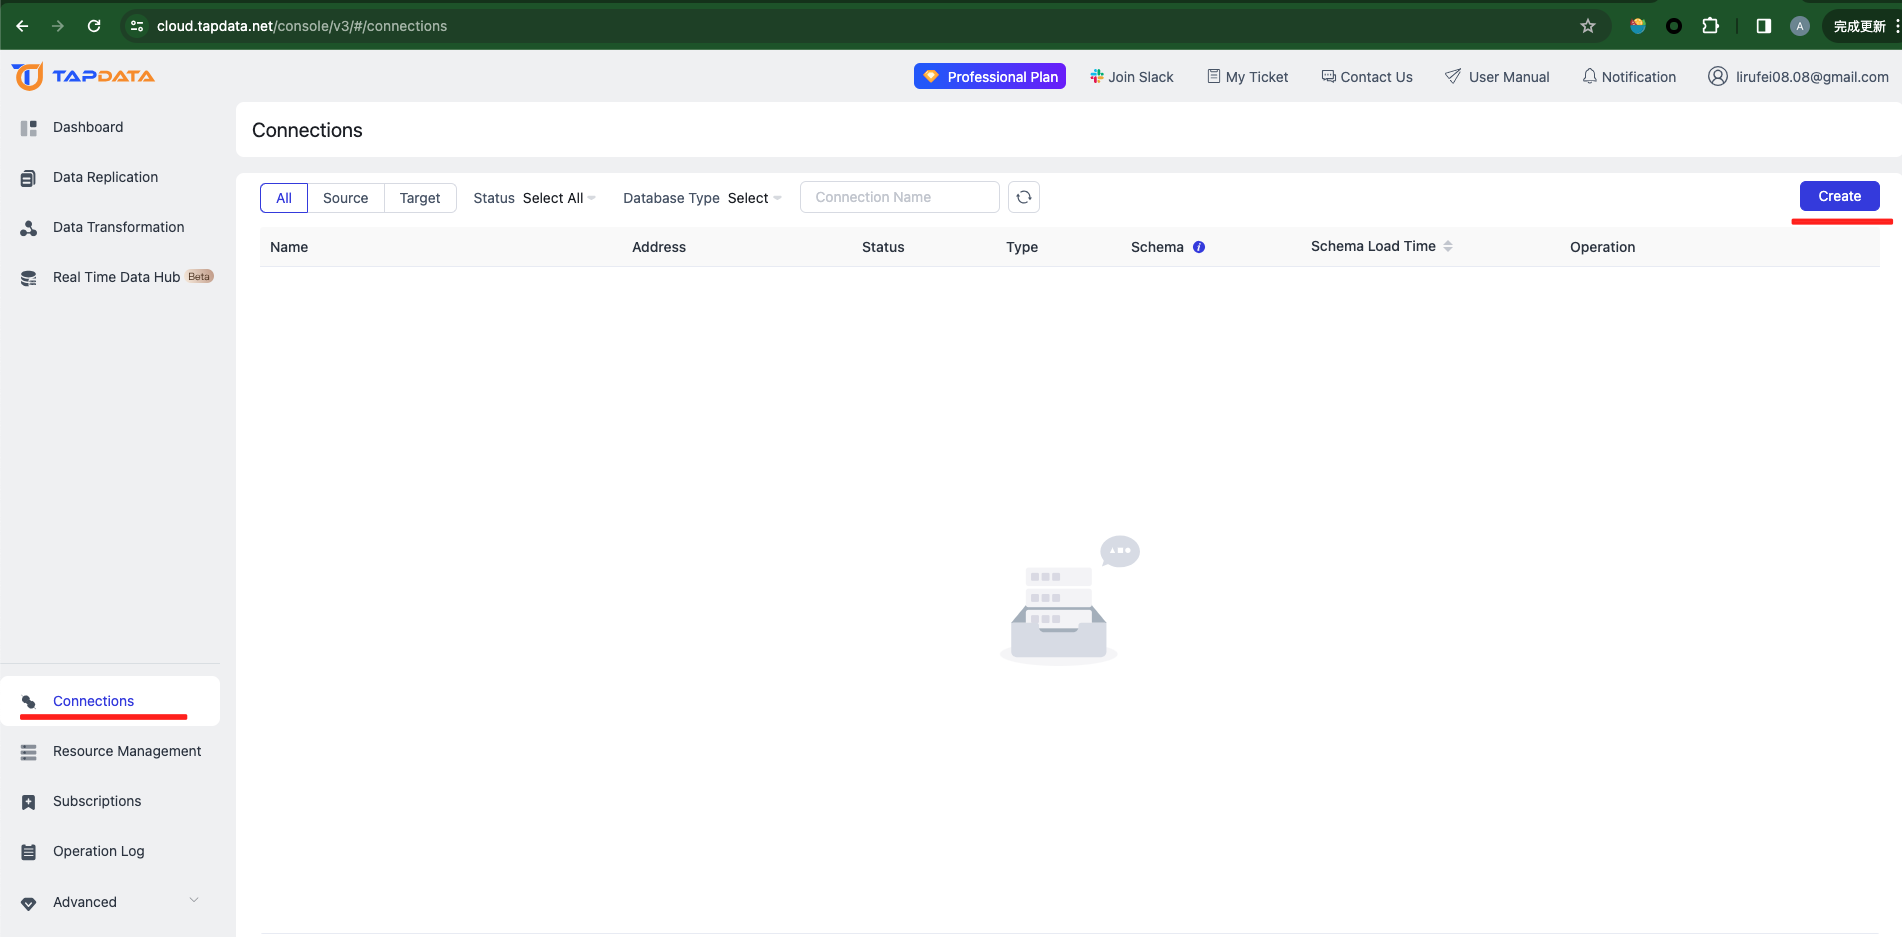
Task: Open the Join Slack link
Action: coord(1141,77)
